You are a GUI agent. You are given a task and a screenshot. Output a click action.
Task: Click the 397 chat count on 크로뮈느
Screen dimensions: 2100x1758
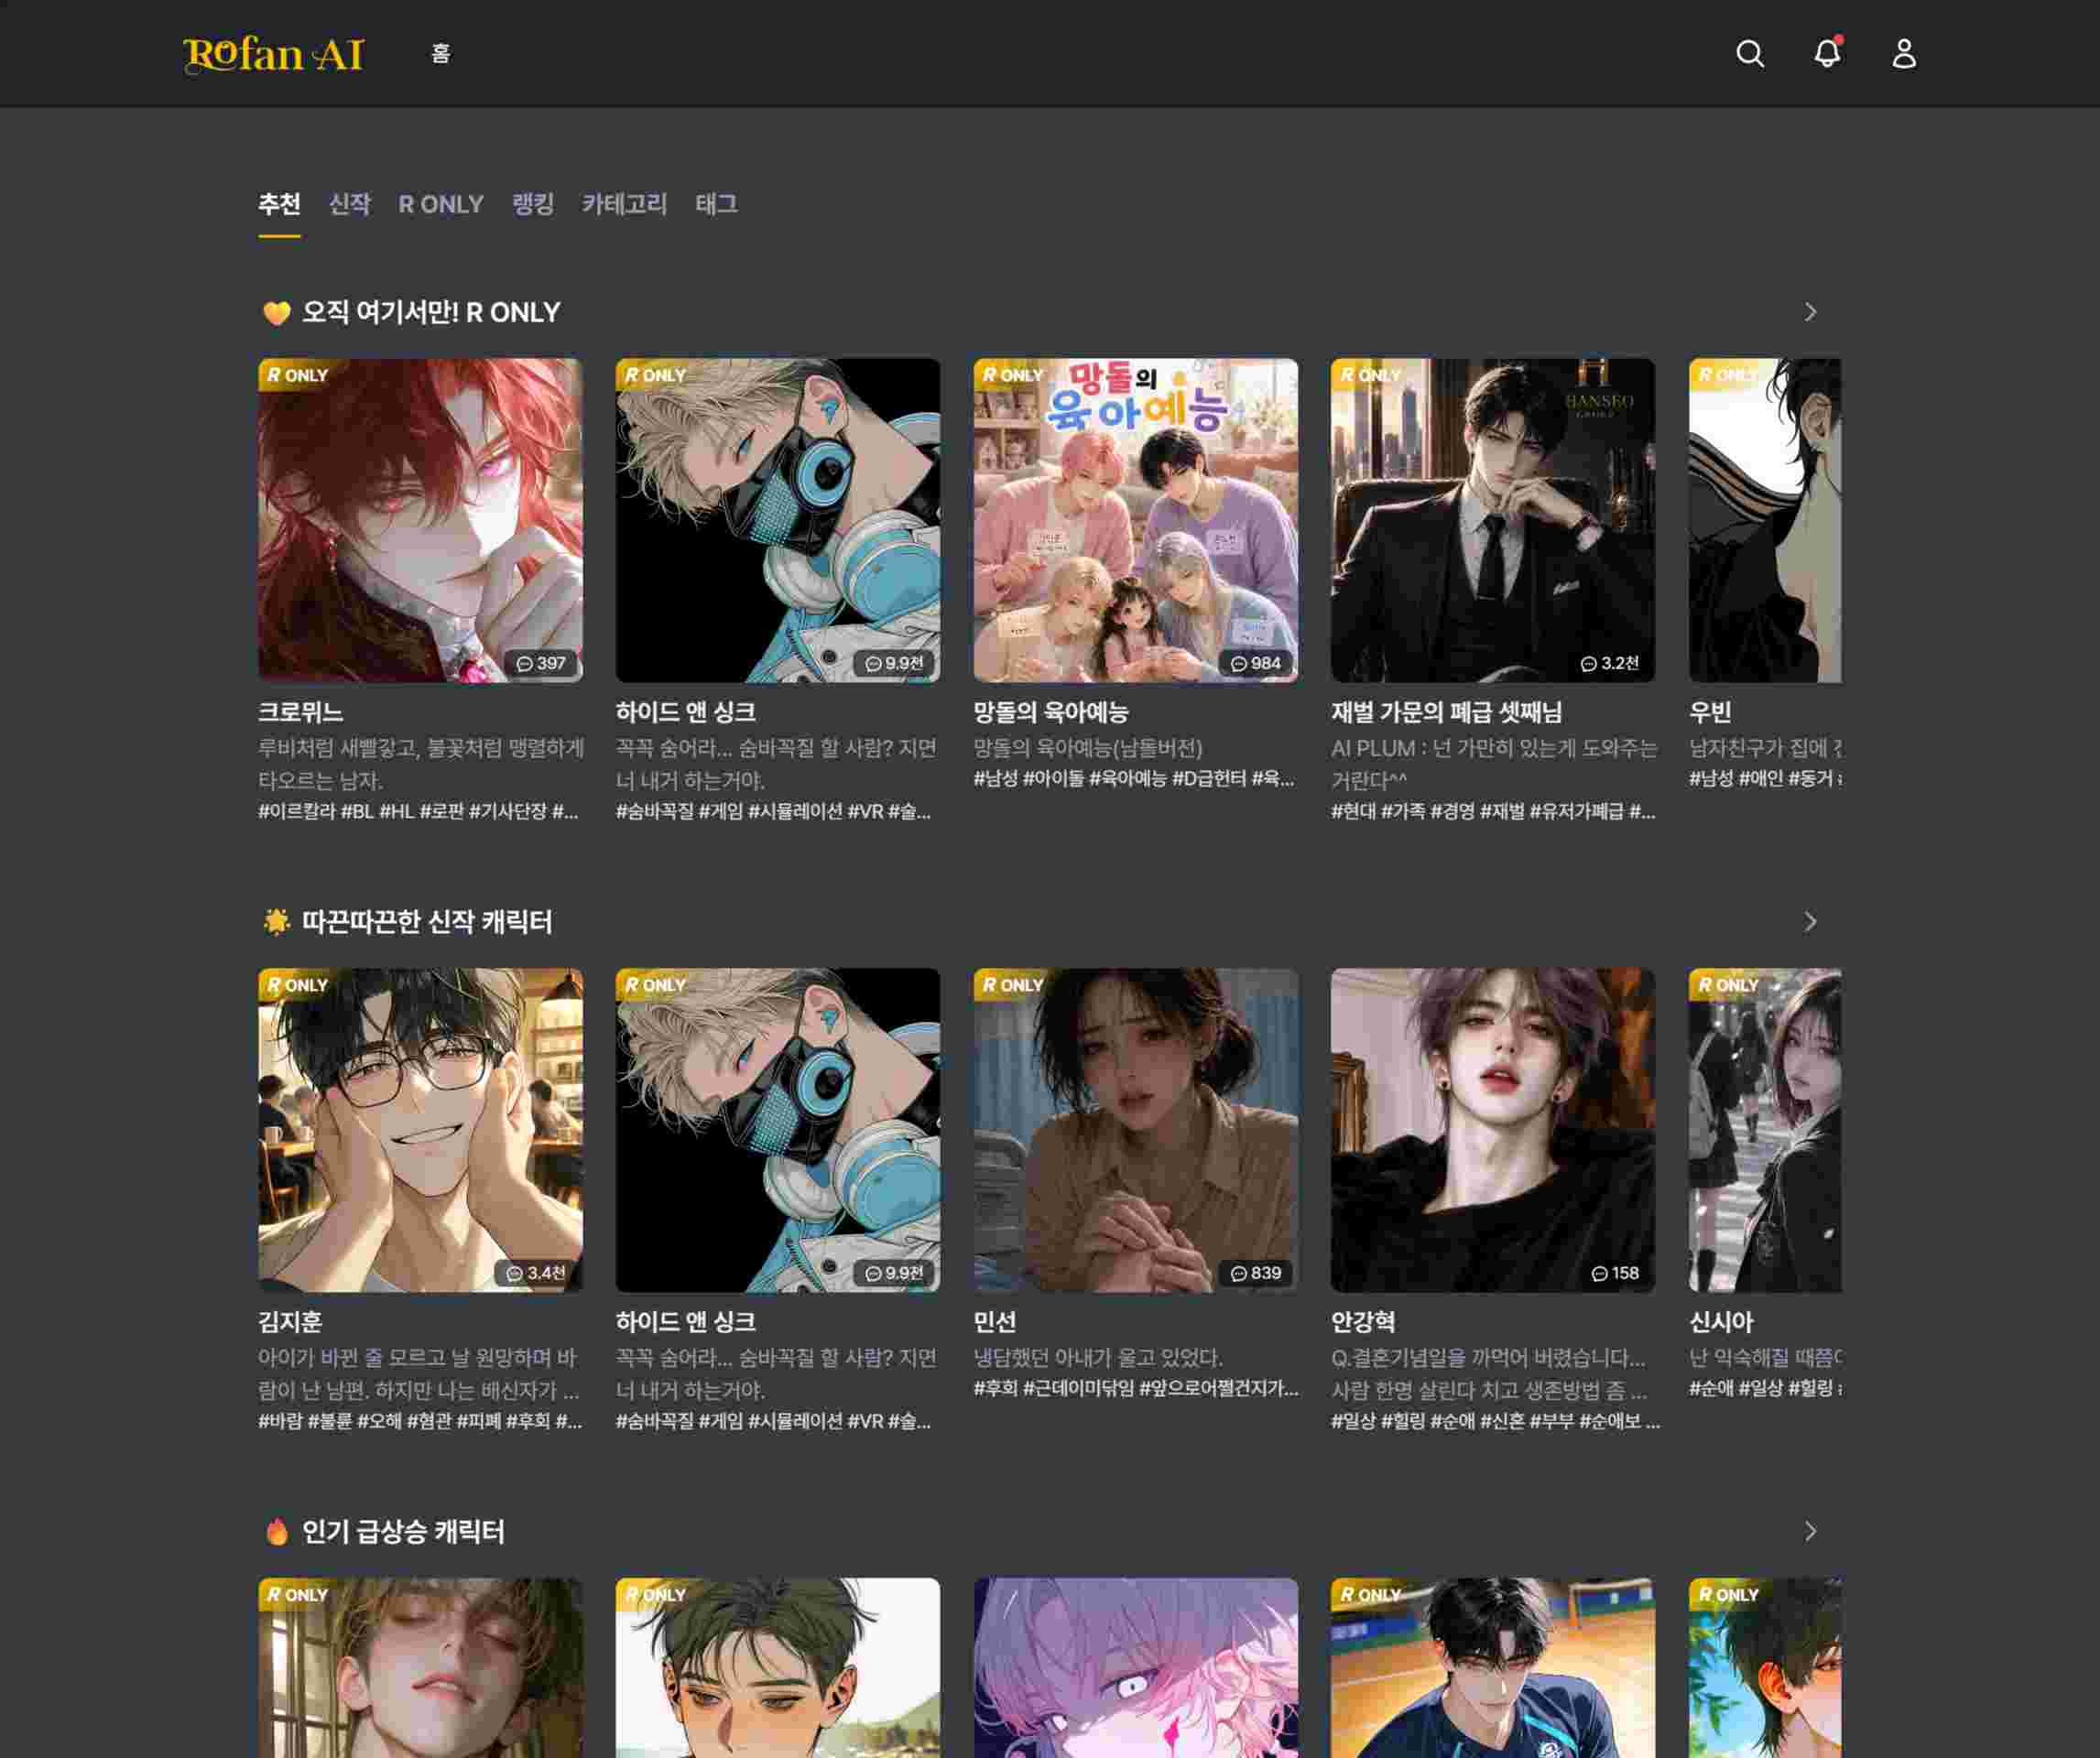point(541,663)
